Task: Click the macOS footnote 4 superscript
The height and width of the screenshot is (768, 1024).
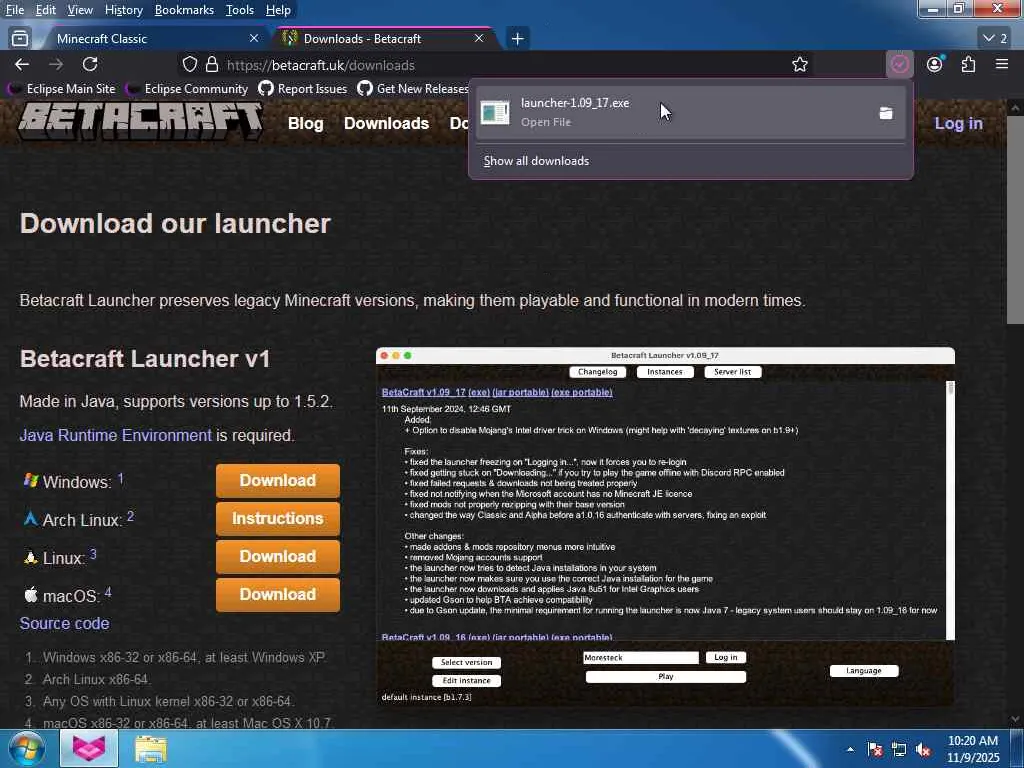Action: tap(108, 592)
